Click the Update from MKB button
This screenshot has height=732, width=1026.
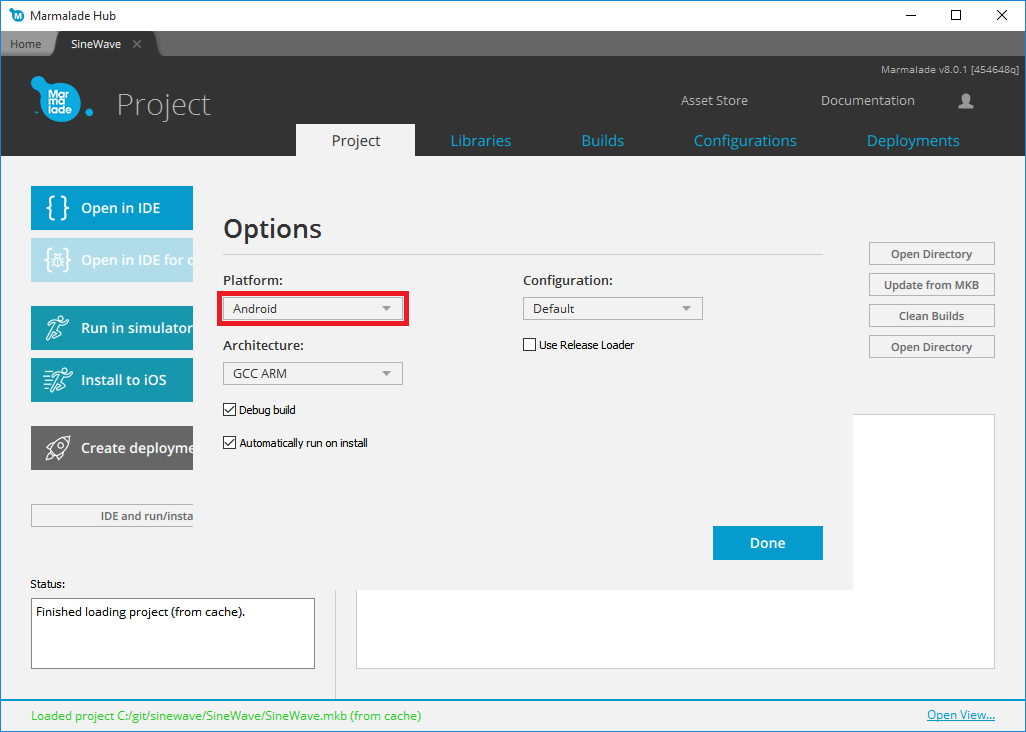931,284
